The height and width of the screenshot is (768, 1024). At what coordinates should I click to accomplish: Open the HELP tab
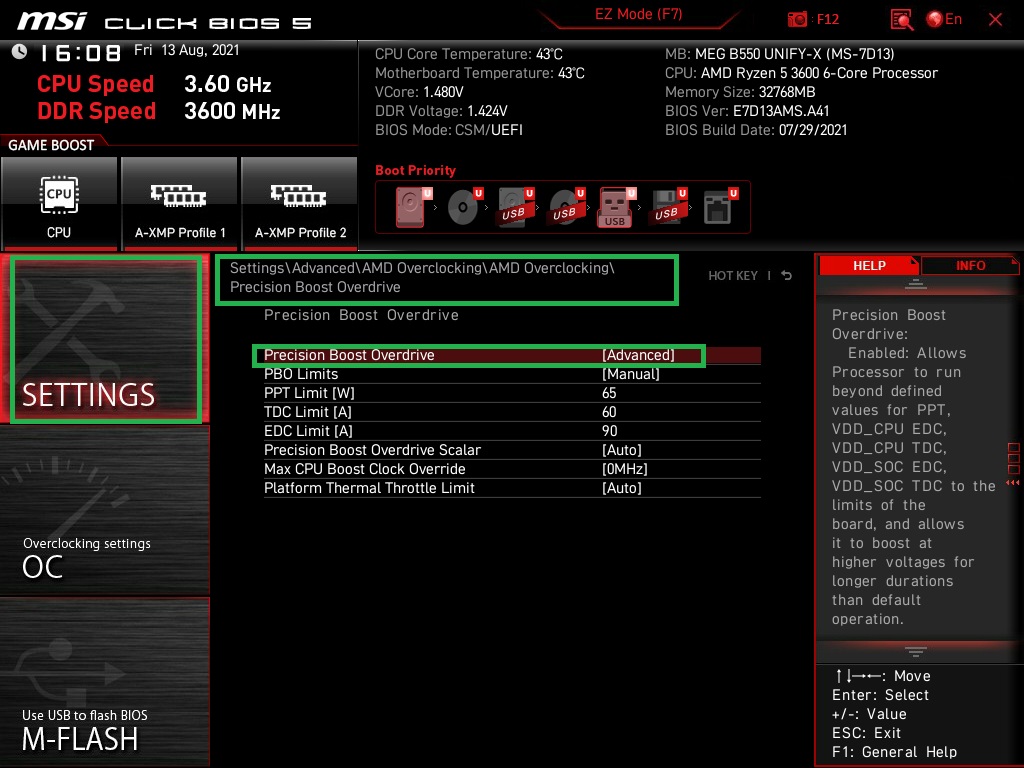click(869, 265)
